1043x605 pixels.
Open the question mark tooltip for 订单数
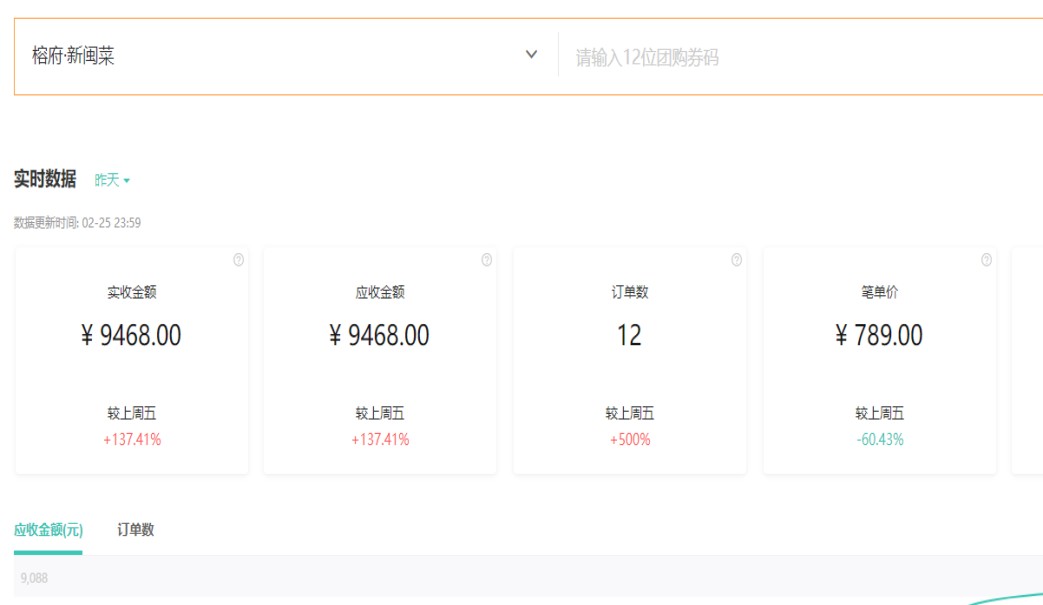(x=737, y=260)
